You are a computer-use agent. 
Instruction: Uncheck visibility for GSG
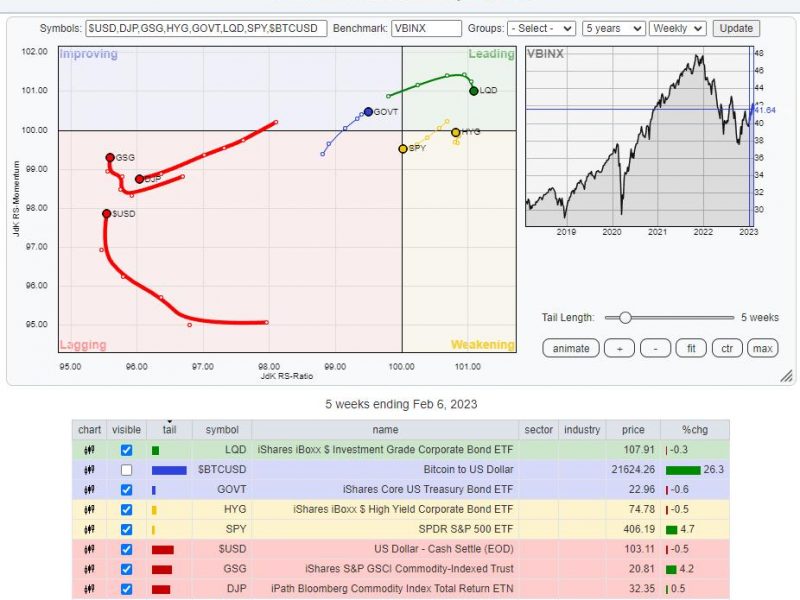coord(127,569)
